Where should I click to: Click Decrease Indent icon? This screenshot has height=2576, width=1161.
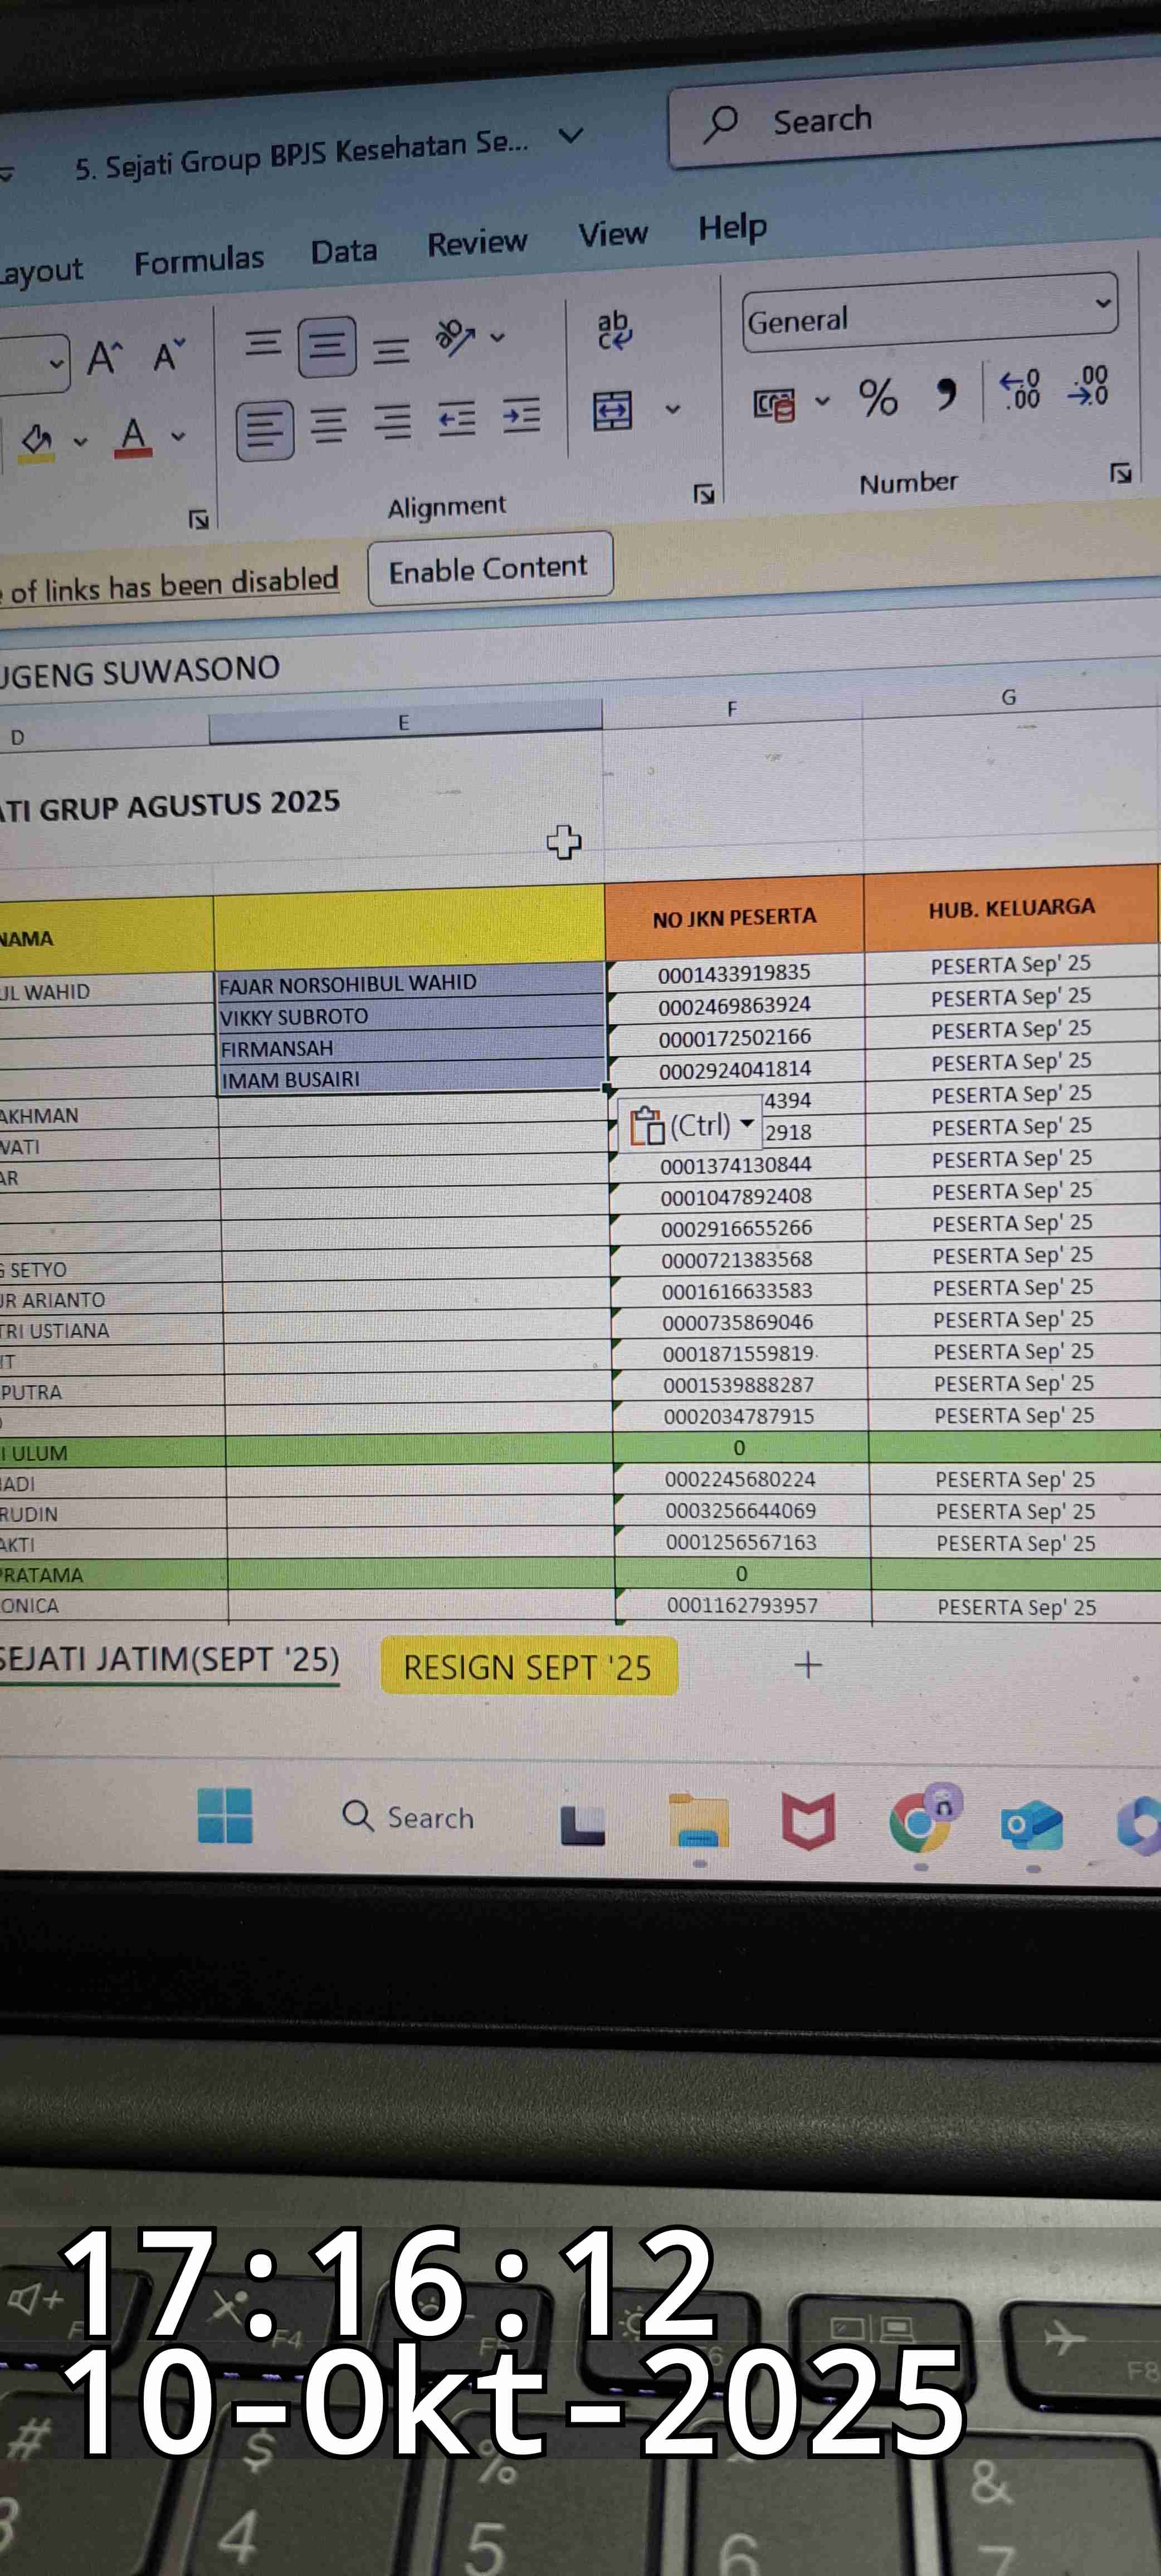pos(457,418)
